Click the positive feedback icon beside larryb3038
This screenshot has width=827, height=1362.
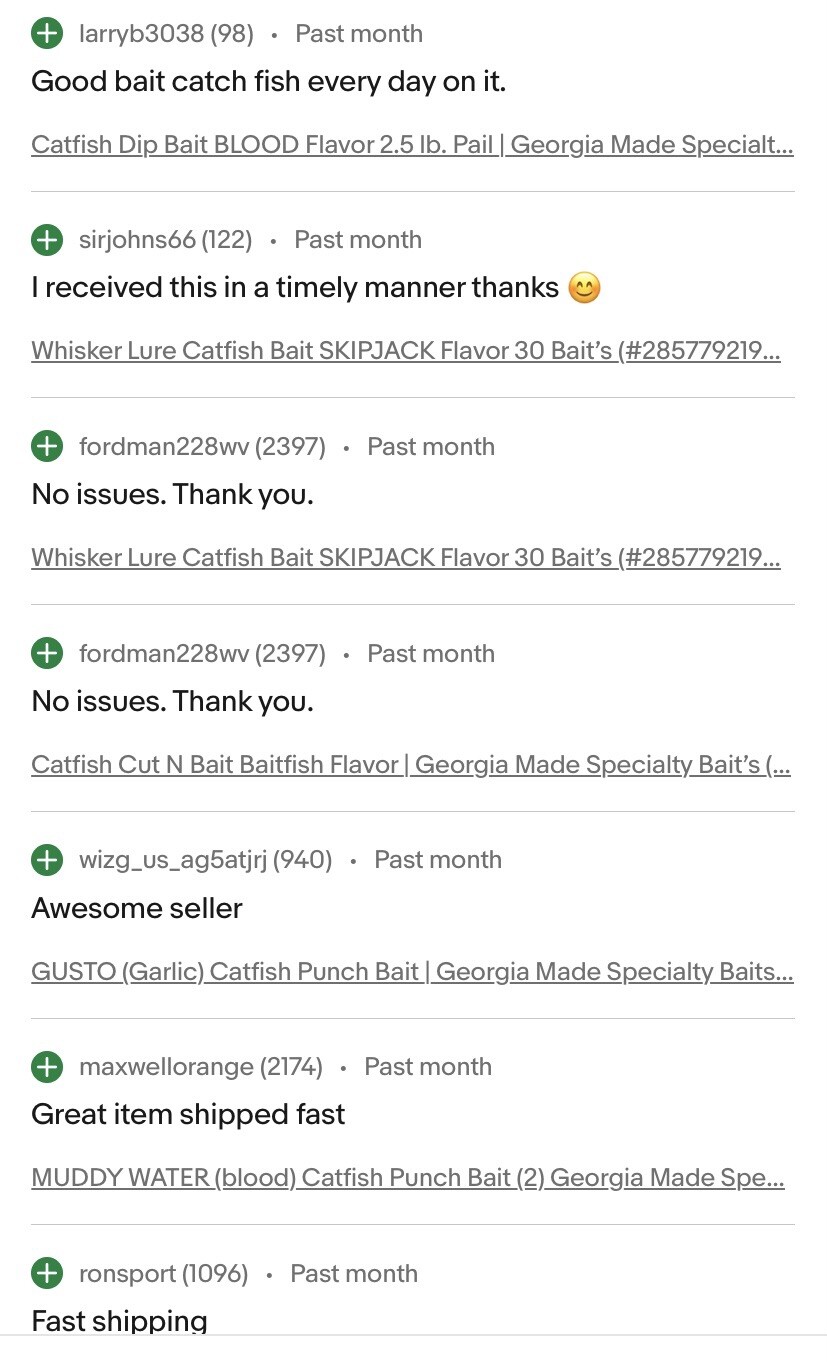pos(47,34)
